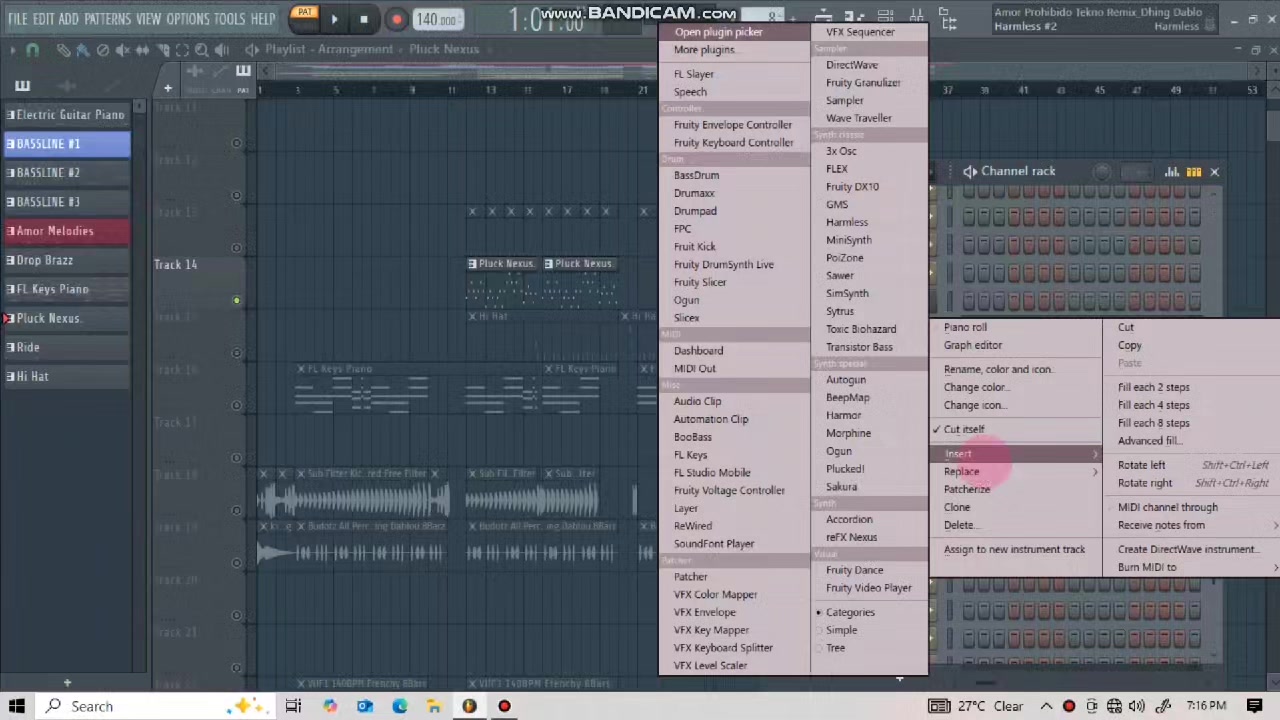The image size is (1280, 720).
Task: Open File Explorer on the taskbar
Action: click(434, 706)
